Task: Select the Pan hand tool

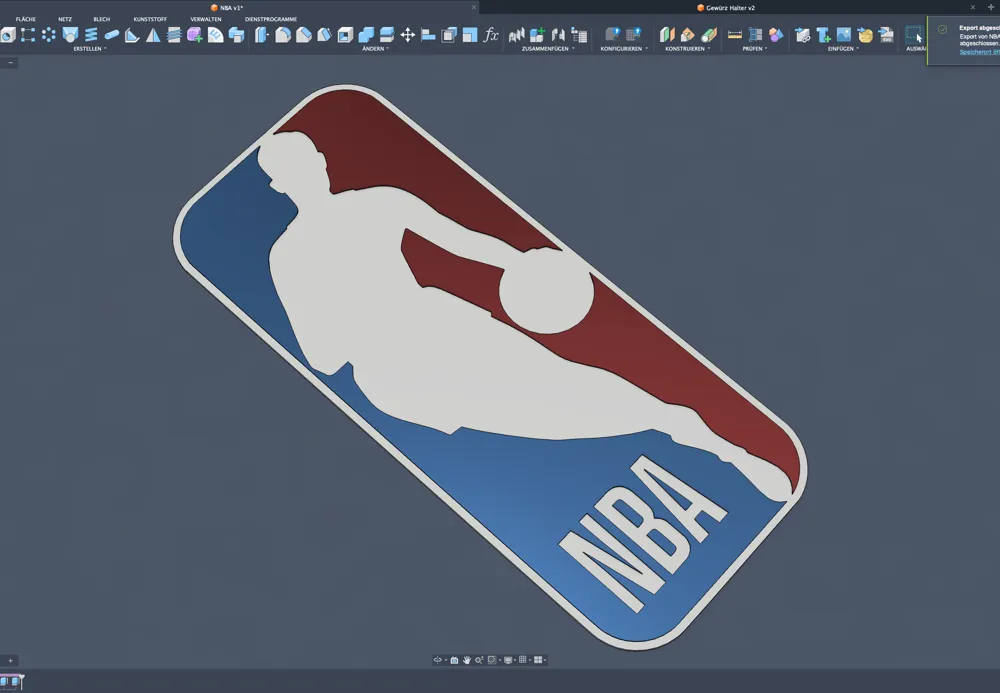Action: pyautogui.click(x=467, y=660)
